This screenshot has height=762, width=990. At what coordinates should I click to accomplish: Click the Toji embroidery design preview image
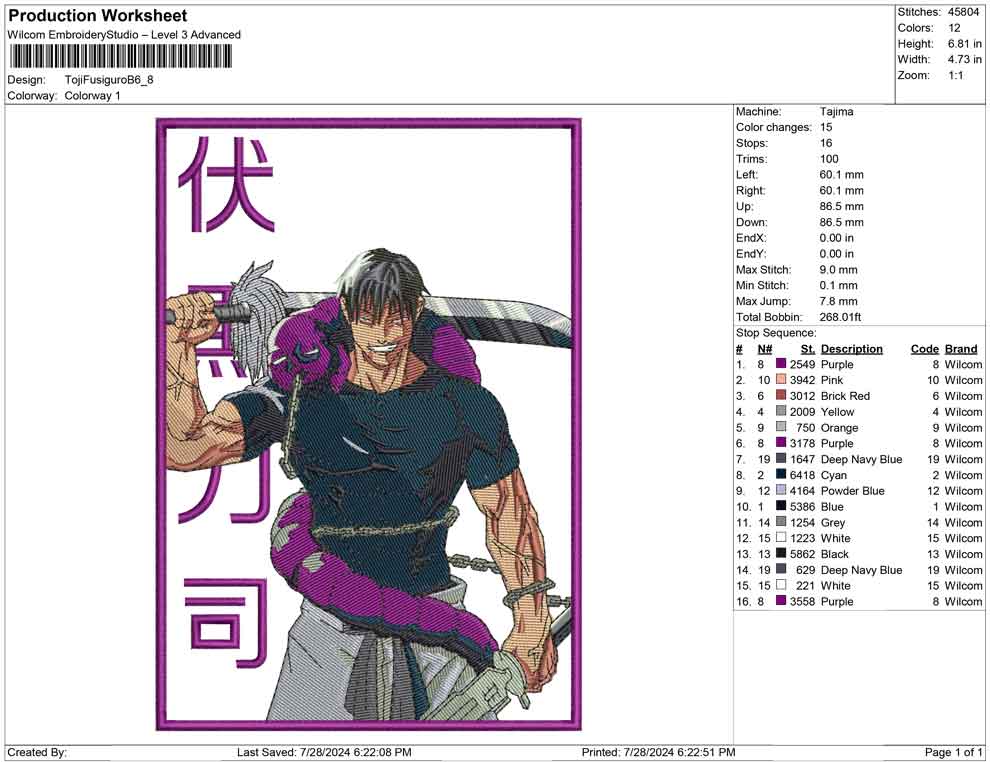(369, 424)
